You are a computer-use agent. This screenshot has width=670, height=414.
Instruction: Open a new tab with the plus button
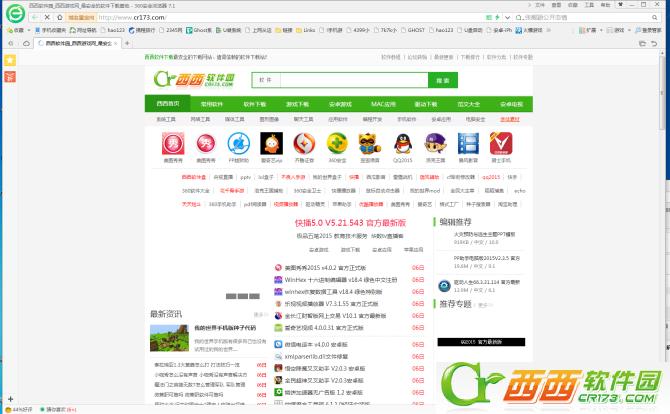coord(127,44)
